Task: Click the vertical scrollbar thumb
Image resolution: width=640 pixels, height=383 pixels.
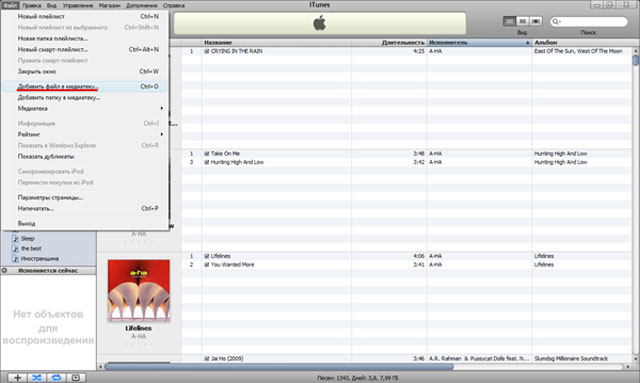Action: coord(636,60)
